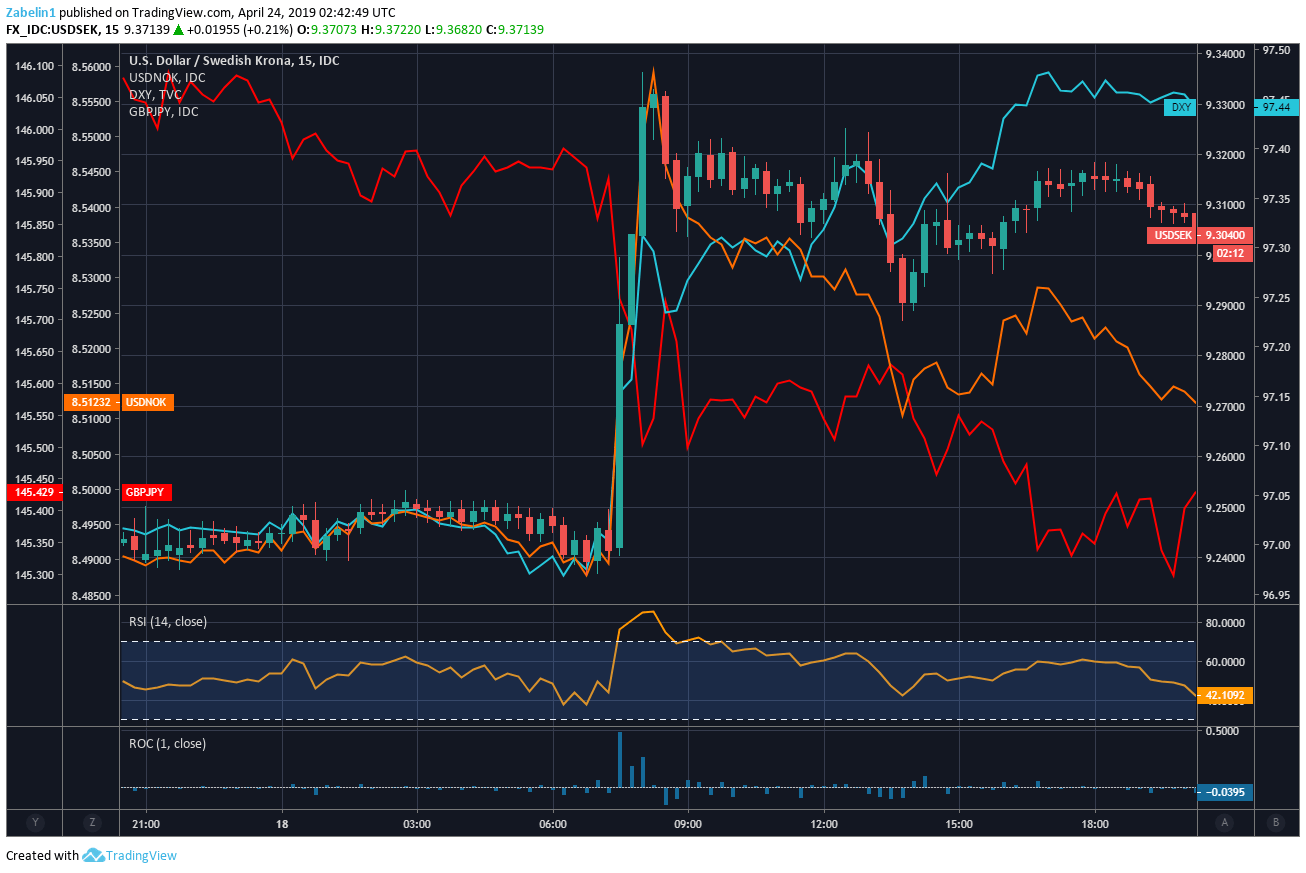Click the 8.51232 USDNOK value label
1306x873 pixels.
(x=91, y=402)
